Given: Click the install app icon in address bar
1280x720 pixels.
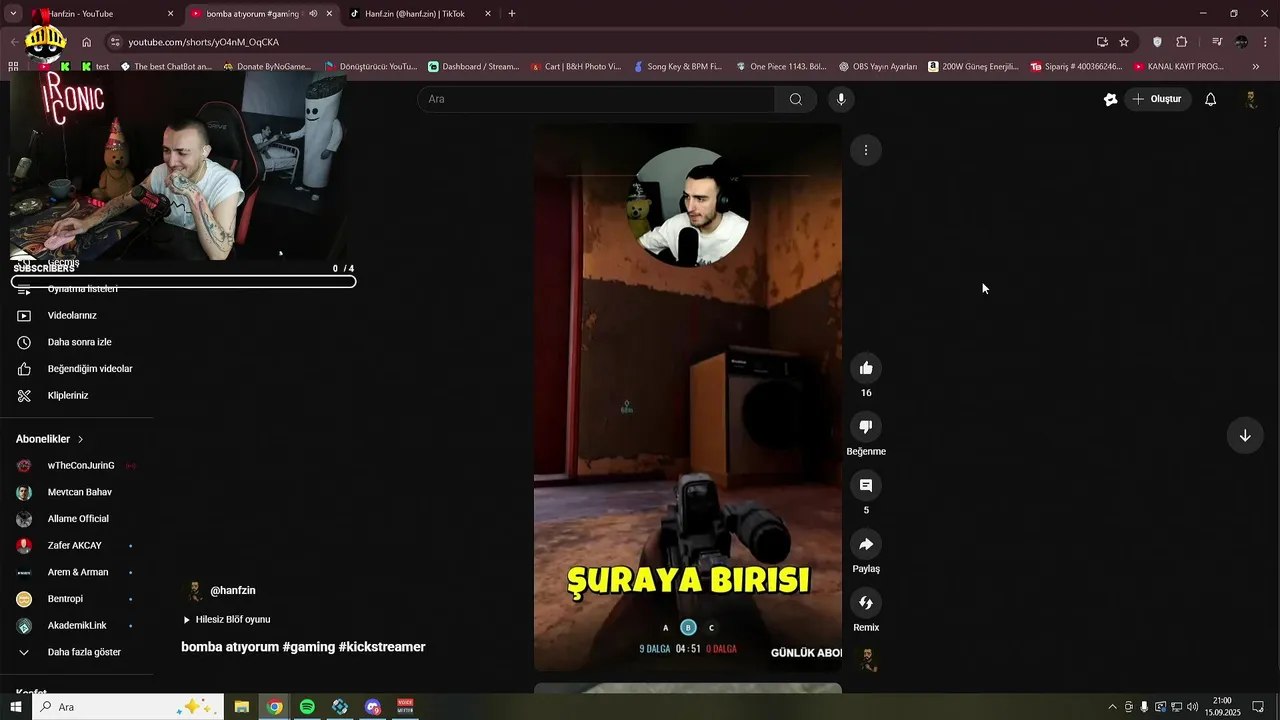Looking at the screenshot, I should tap(1102, 42).
